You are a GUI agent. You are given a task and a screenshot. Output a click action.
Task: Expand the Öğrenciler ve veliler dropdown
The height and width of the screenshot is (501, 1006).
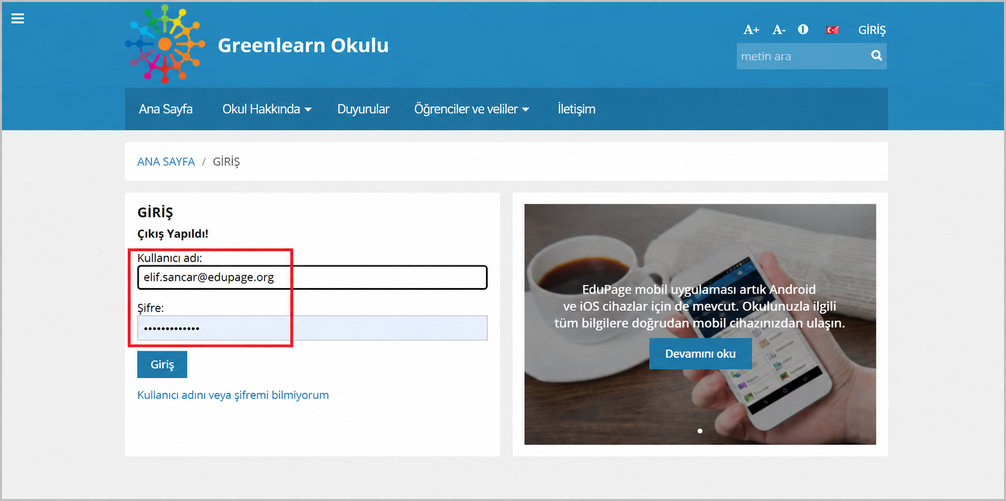pyautogui.click(x=472, y=109)
